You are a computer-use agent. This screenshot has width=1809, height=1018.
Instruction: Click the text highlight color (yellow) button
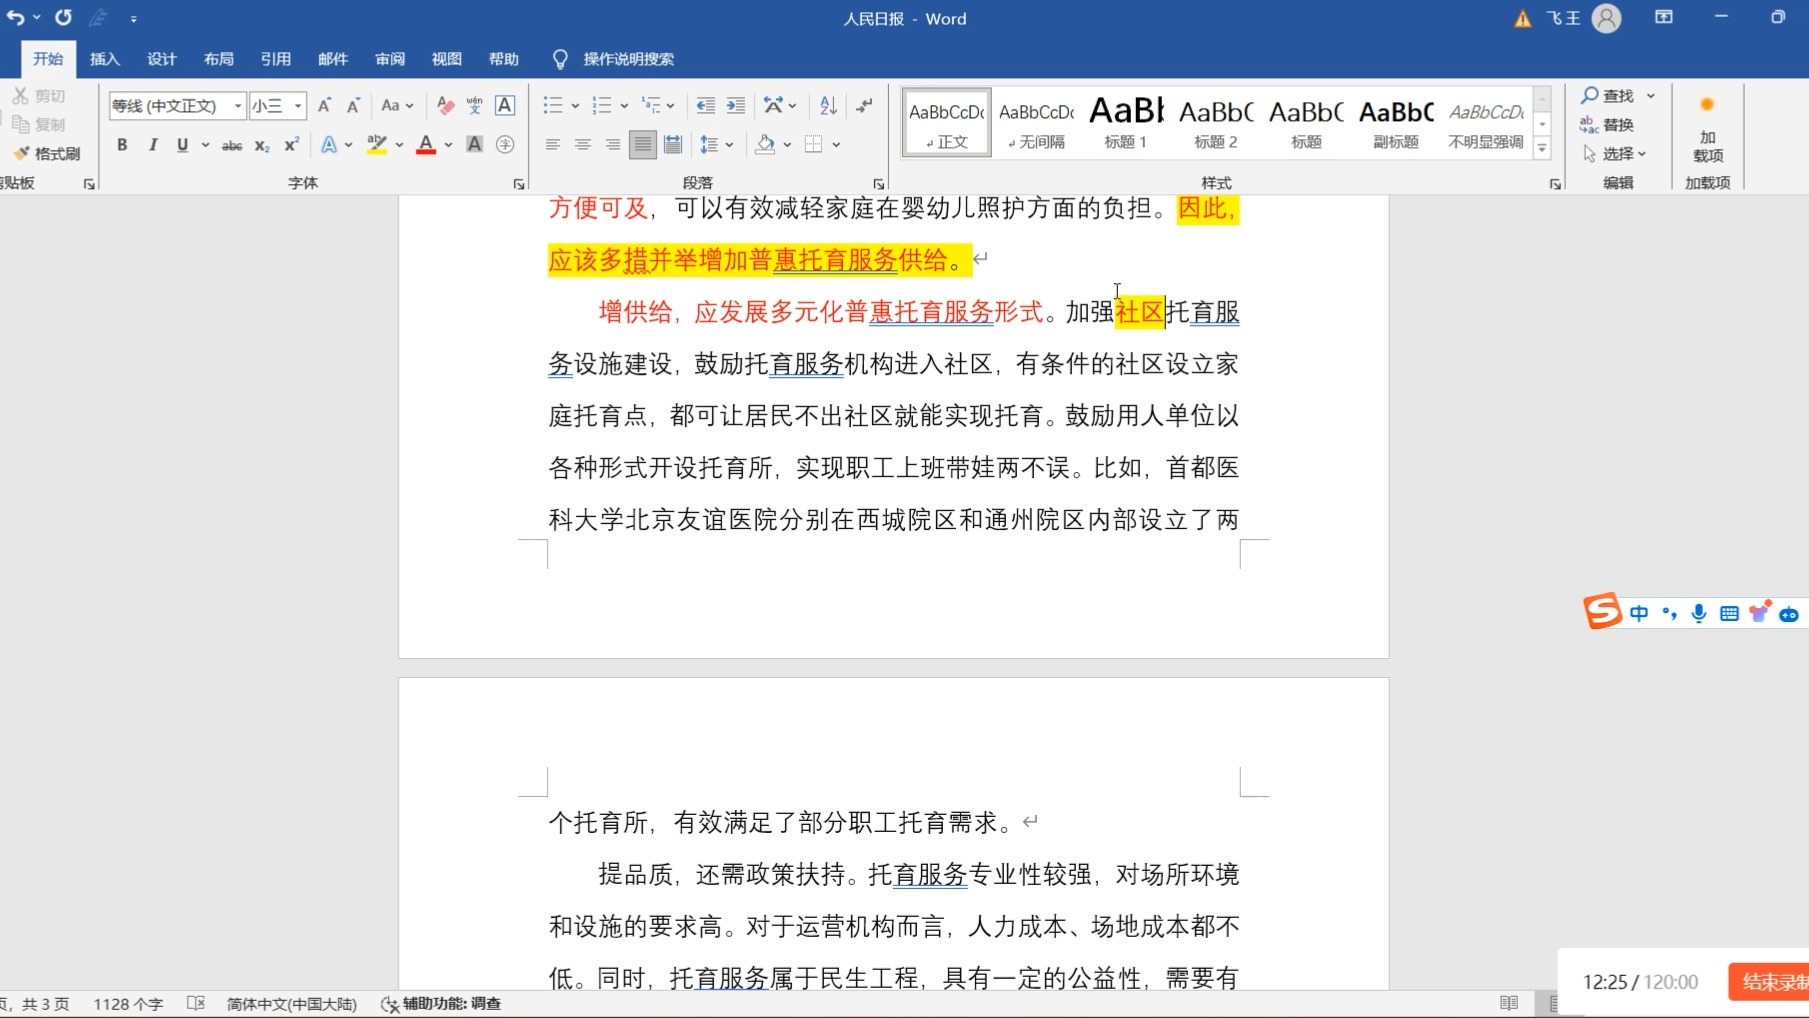pos(377,145)
